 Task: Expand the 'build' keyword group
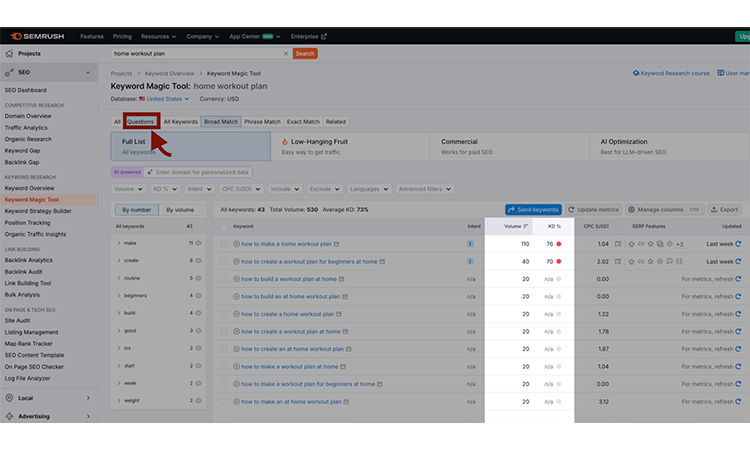coord(119,313)
